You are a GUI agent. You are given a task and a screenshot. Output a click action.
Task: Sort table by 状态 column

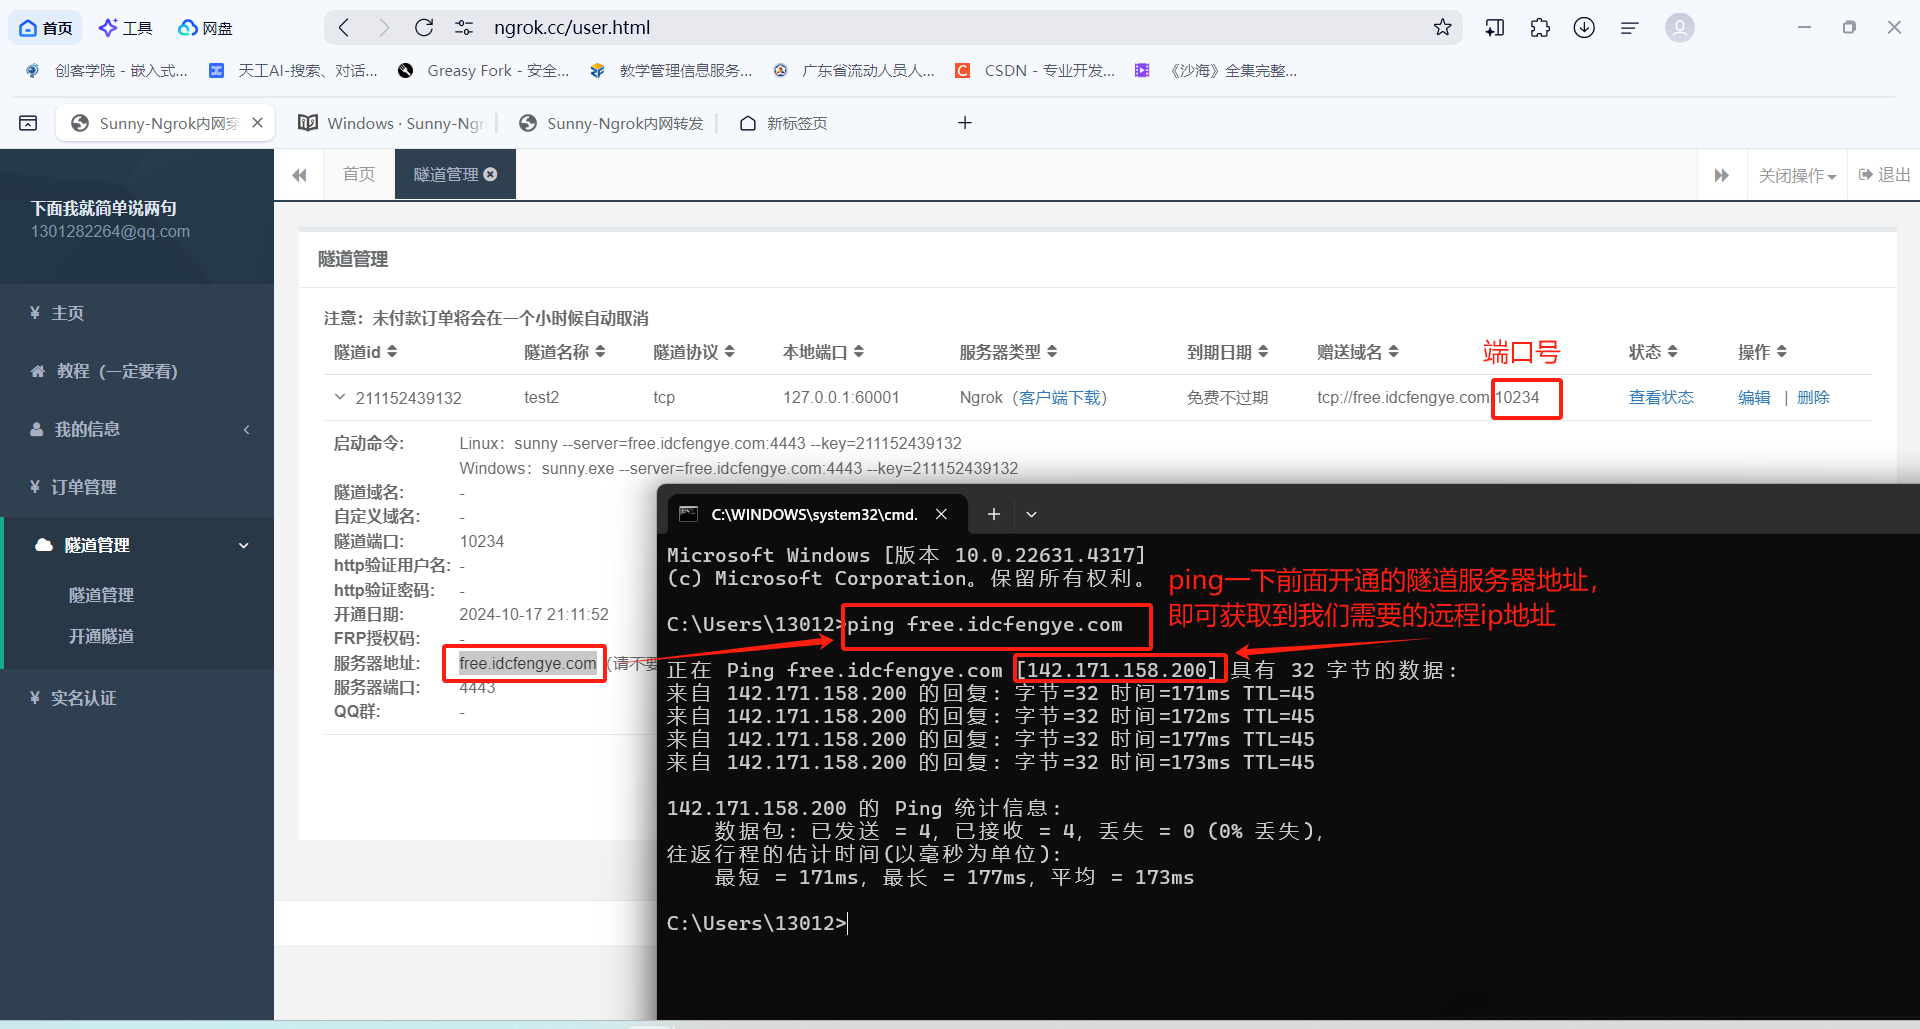coord(1653,352)
